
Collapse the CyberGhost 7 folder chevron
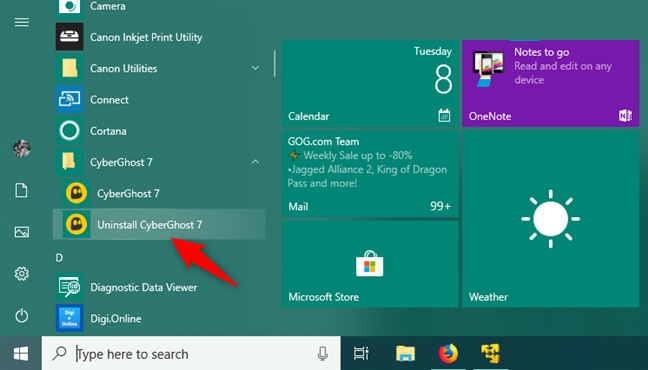coord(255,162)
